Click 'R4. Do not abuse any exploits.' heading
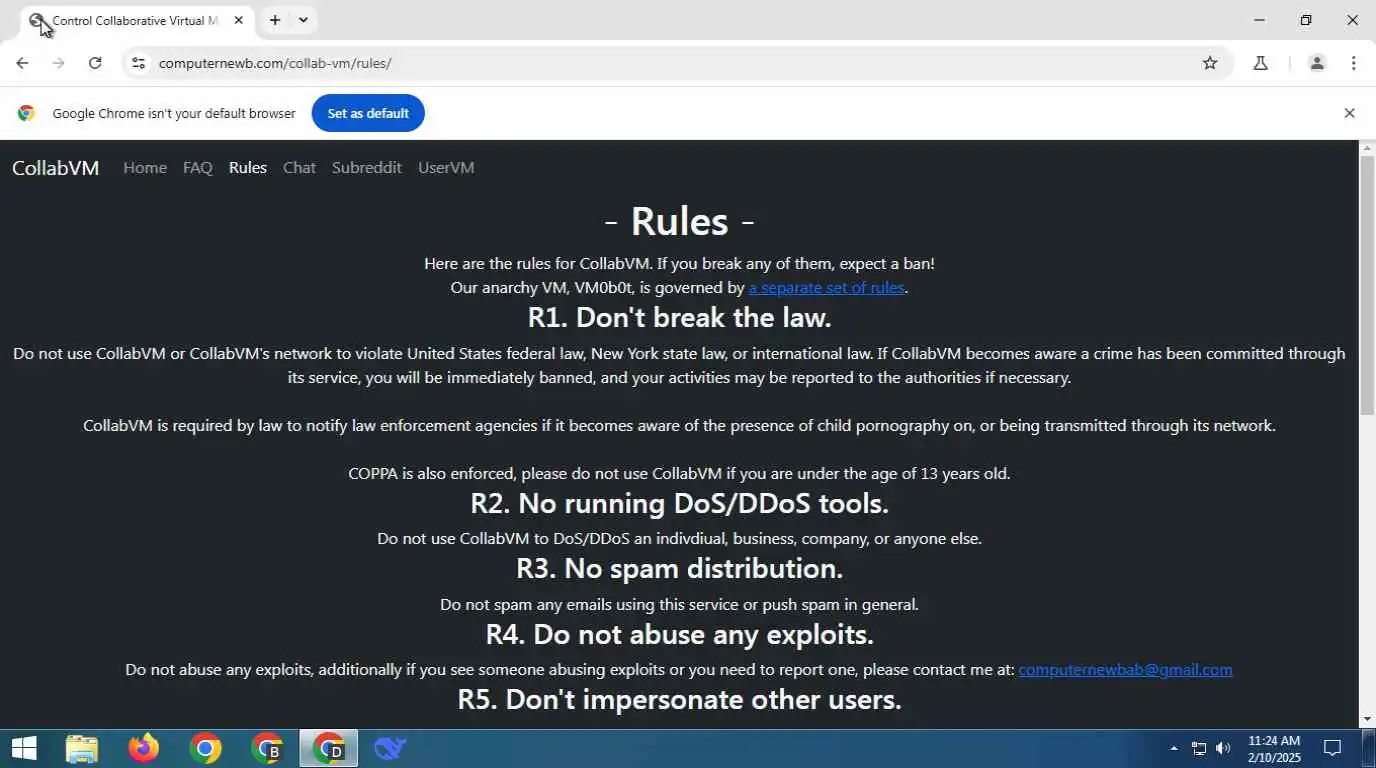The height and width of the screenshot is (768, 1376). 680,635
